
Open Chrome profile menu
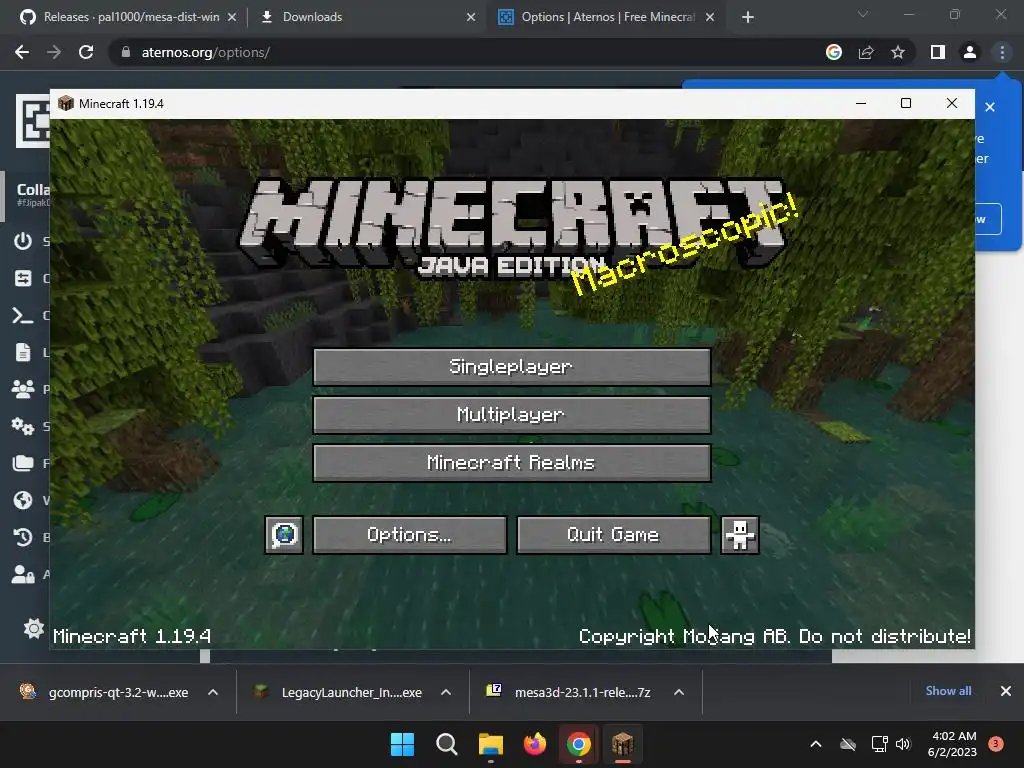[970, 52]
